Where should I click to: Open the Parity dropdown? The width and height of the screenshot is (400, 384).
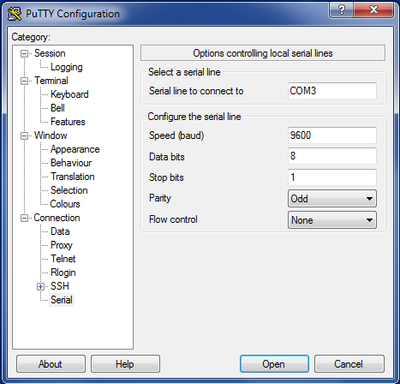pyautogui.click(x=332, y=199)
